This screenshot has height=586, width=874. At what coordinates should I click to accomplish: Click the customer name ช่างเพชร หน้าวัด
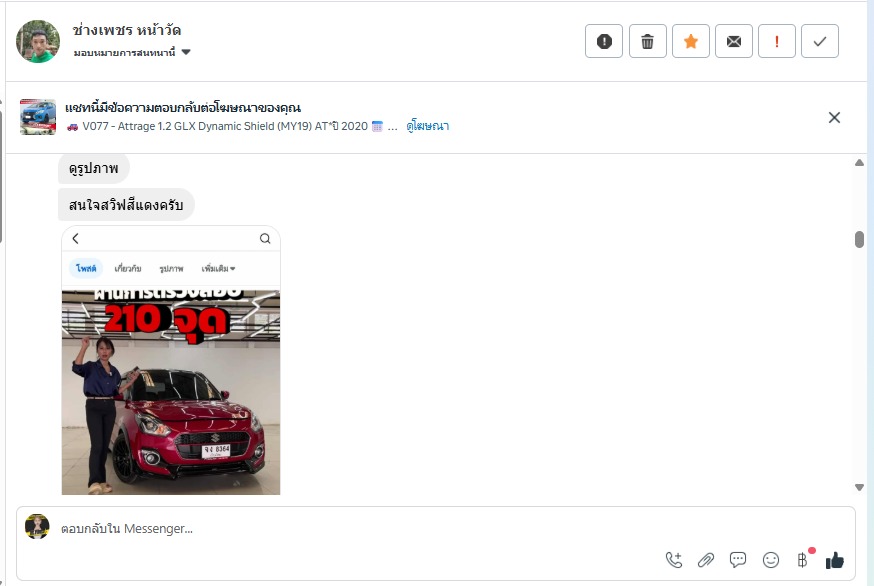pyautogui.click(x=127, y=30)
